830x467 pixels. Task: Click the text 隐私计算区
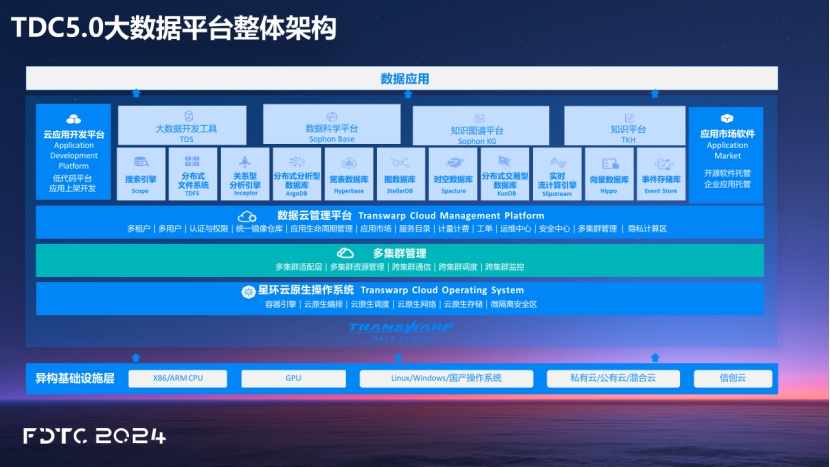click(x=647, y=229)
